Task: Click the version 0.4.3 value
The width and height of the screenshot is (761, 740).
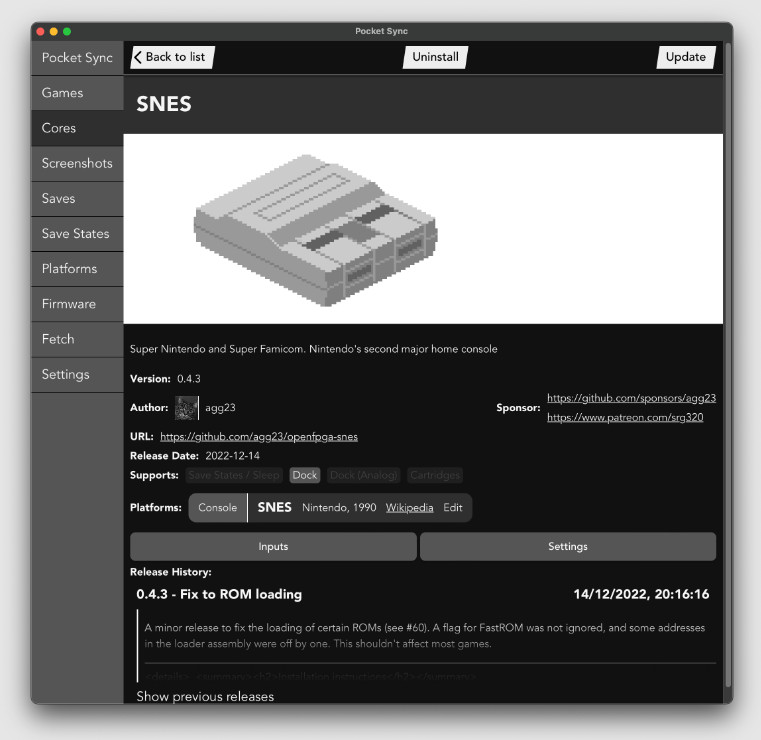Action: [189, 379]
